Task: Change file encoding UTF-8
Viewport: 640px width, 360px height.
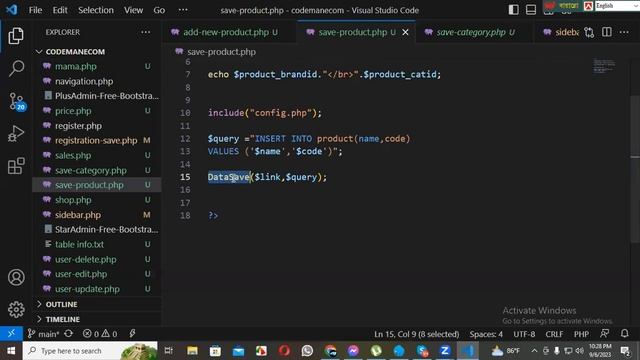Action: [524, 334]
